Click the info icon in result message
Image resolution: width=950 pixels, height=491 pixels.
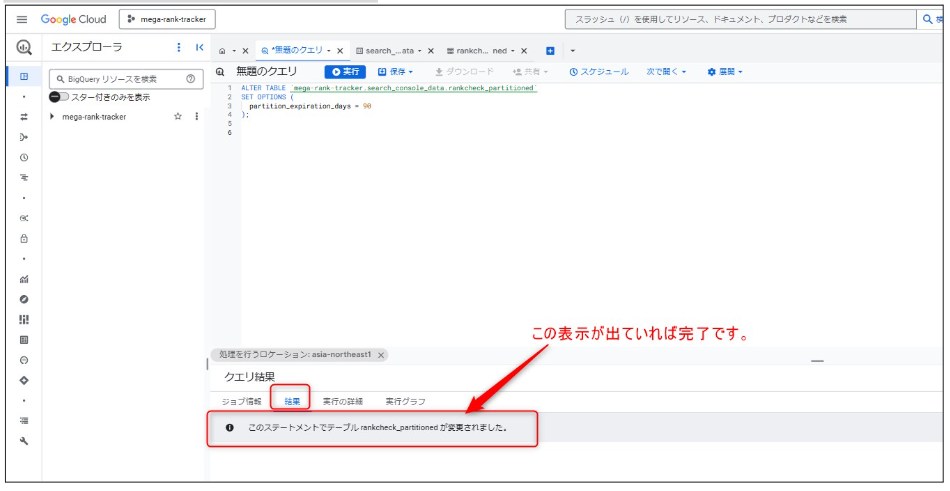pyautogui.click(x=230, y=427)
